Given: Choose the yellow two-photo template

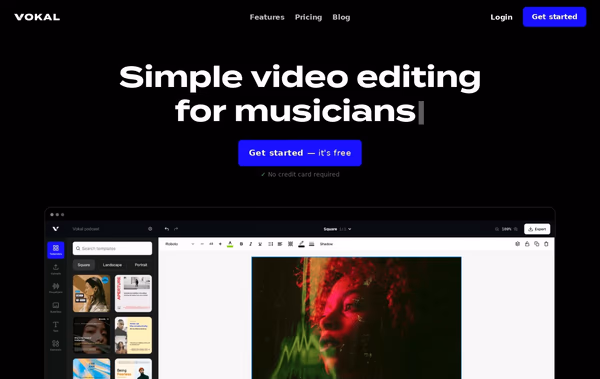Looking at the screenshot, I should click(133, 335).
